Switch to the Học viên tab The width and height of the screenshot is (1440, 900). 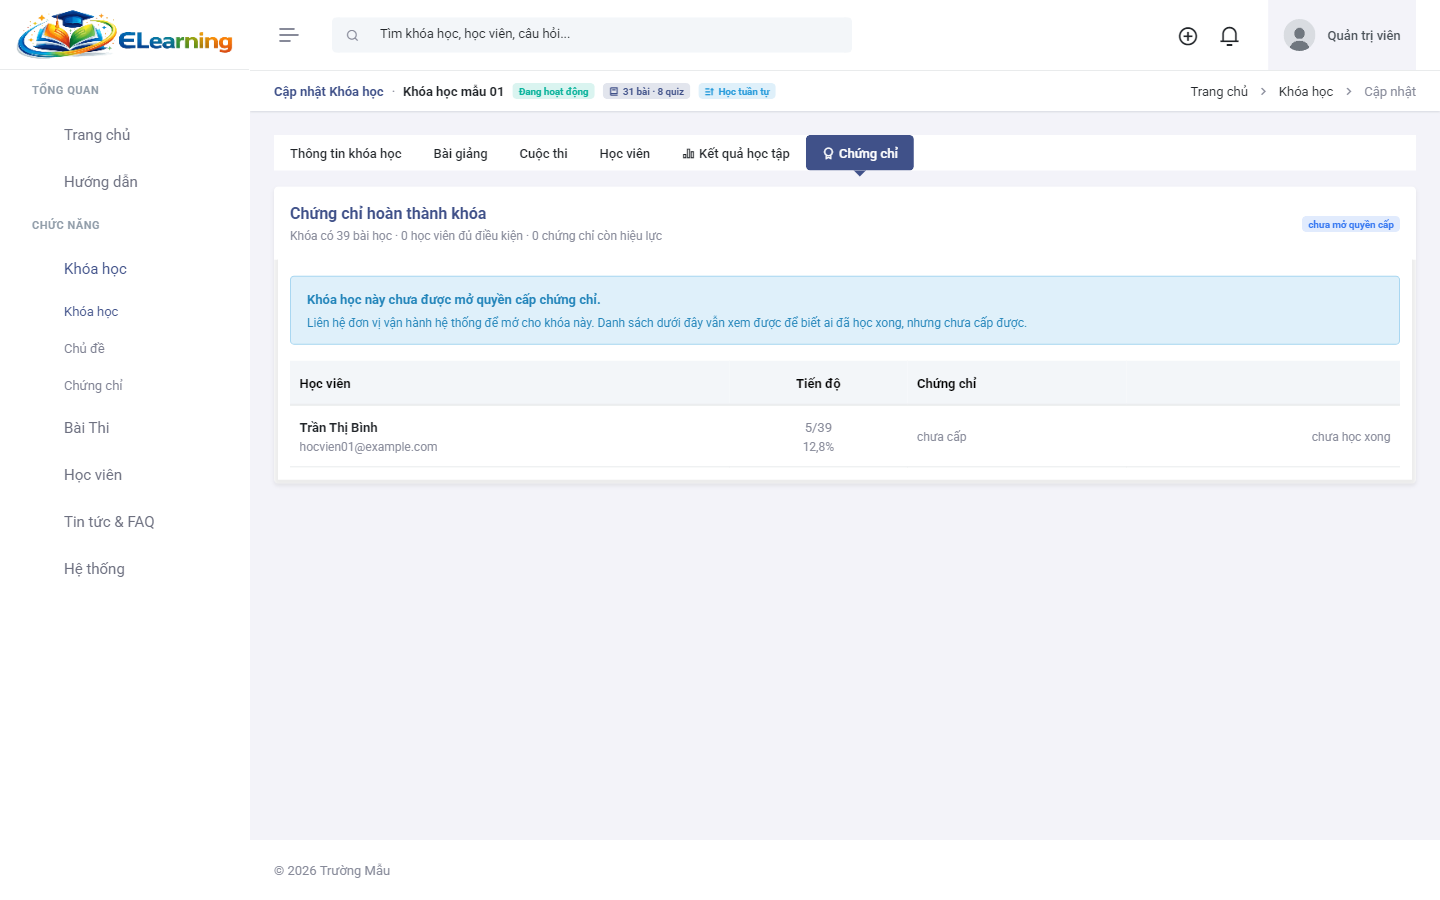625,153
